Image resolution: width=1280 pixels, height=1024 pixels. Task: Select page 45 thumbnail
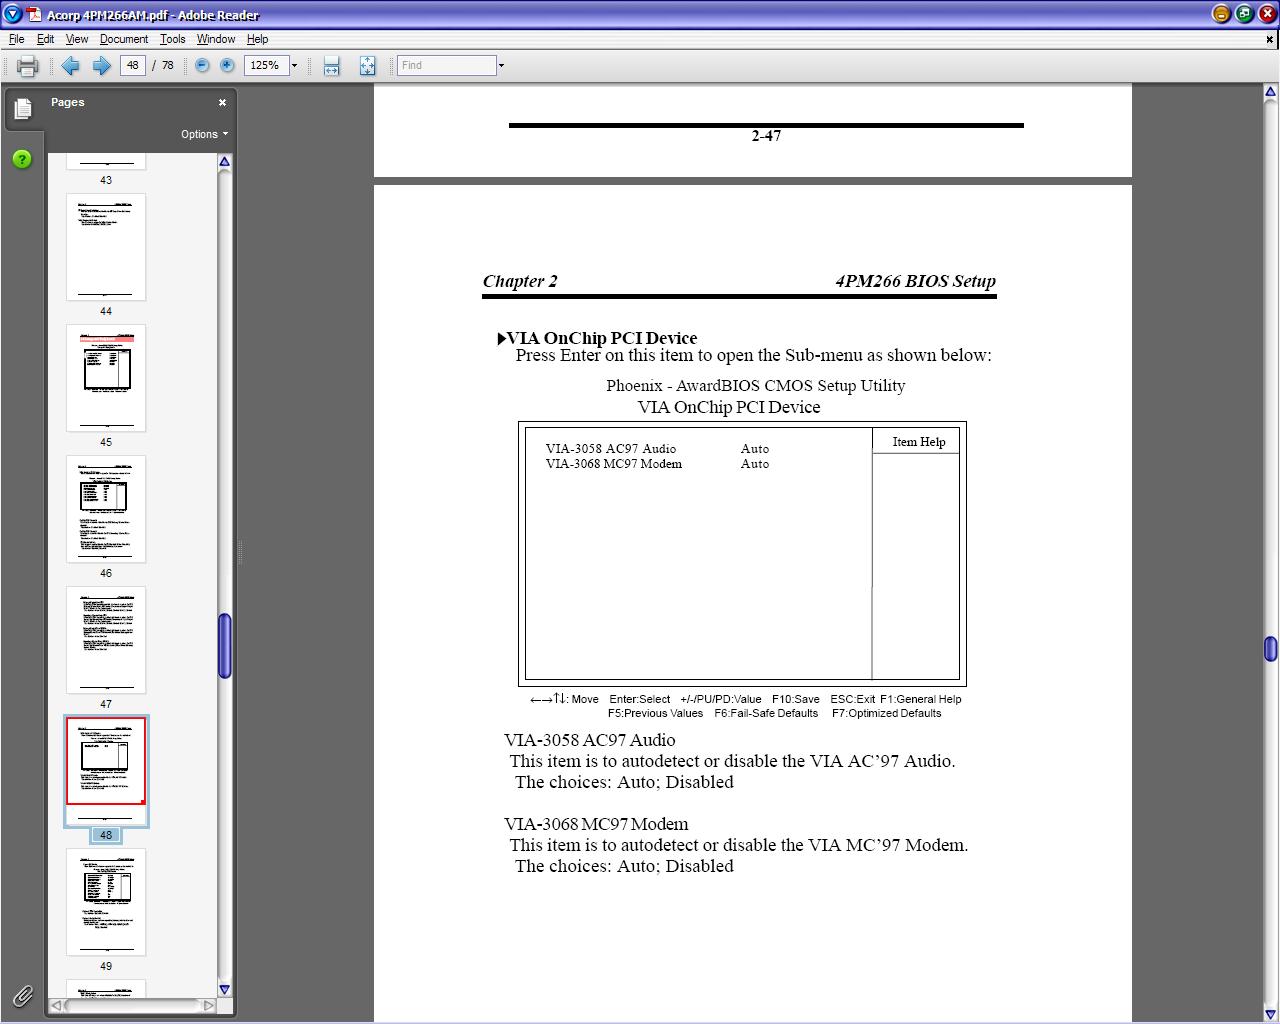106,378
